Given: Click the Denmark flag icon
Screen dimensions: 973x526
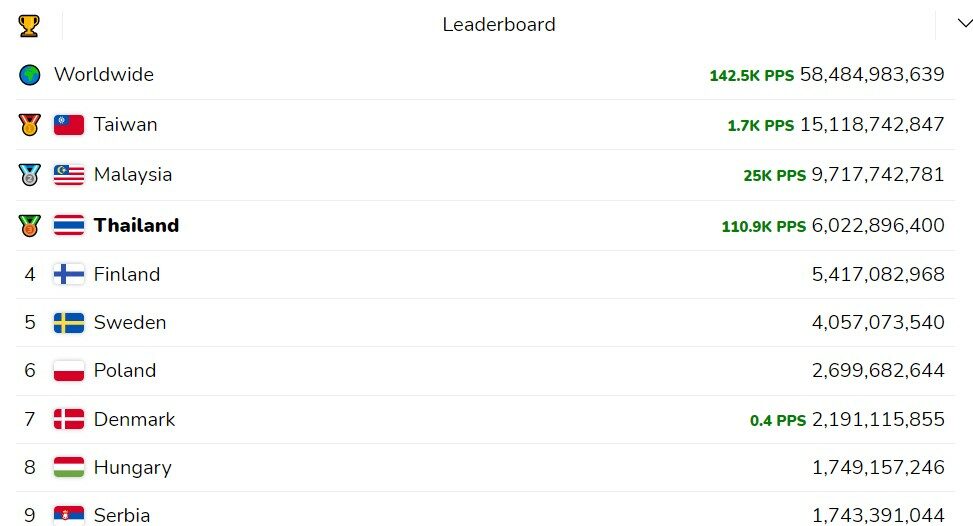Looking at the screenshot, I should [69, 419].
